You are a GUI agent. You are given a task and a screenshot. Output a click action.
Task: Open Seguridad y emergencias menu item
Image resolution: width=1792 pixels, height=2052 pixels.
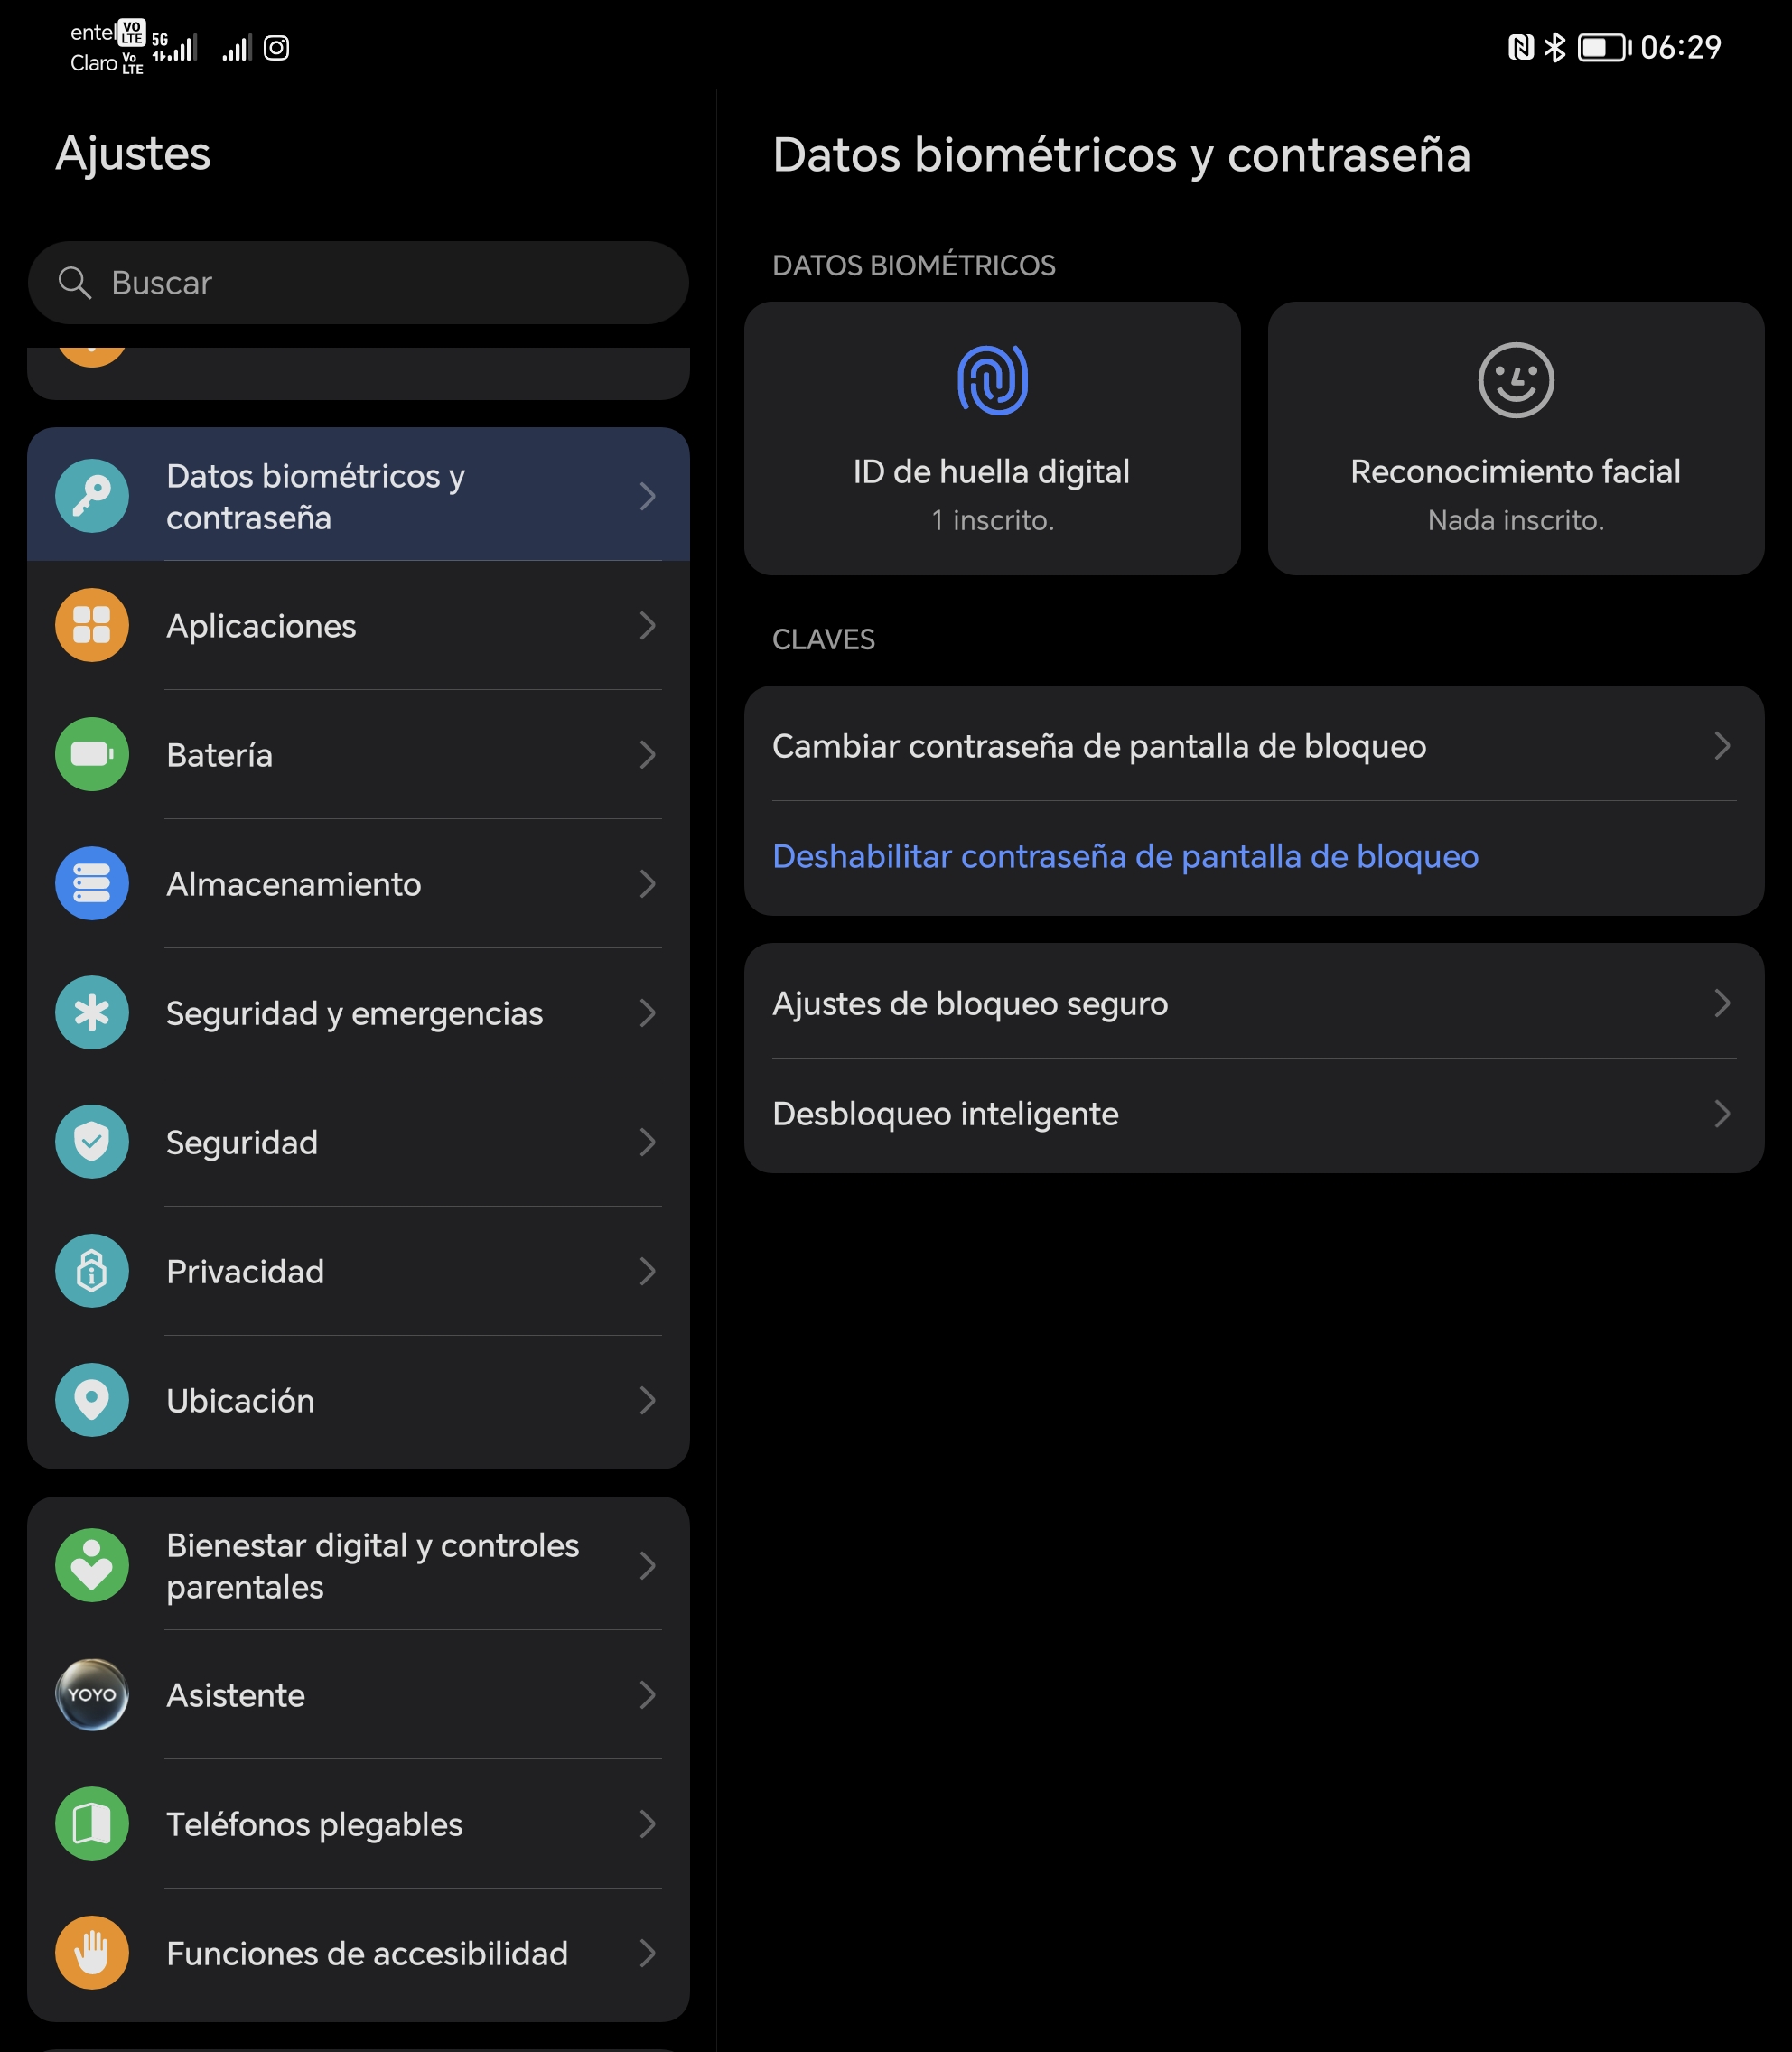(x=354, y=1013)
